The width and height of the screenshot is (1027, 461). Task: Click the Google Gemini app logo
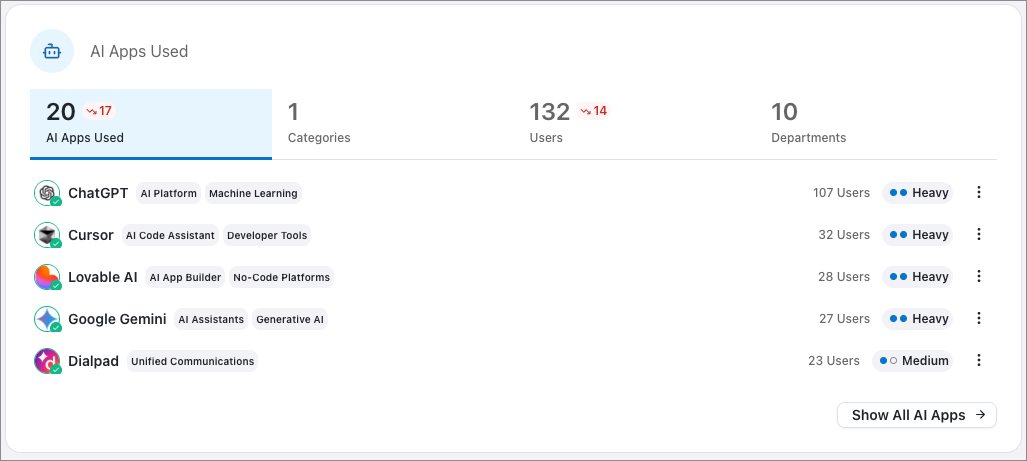(x=47, y=319)
